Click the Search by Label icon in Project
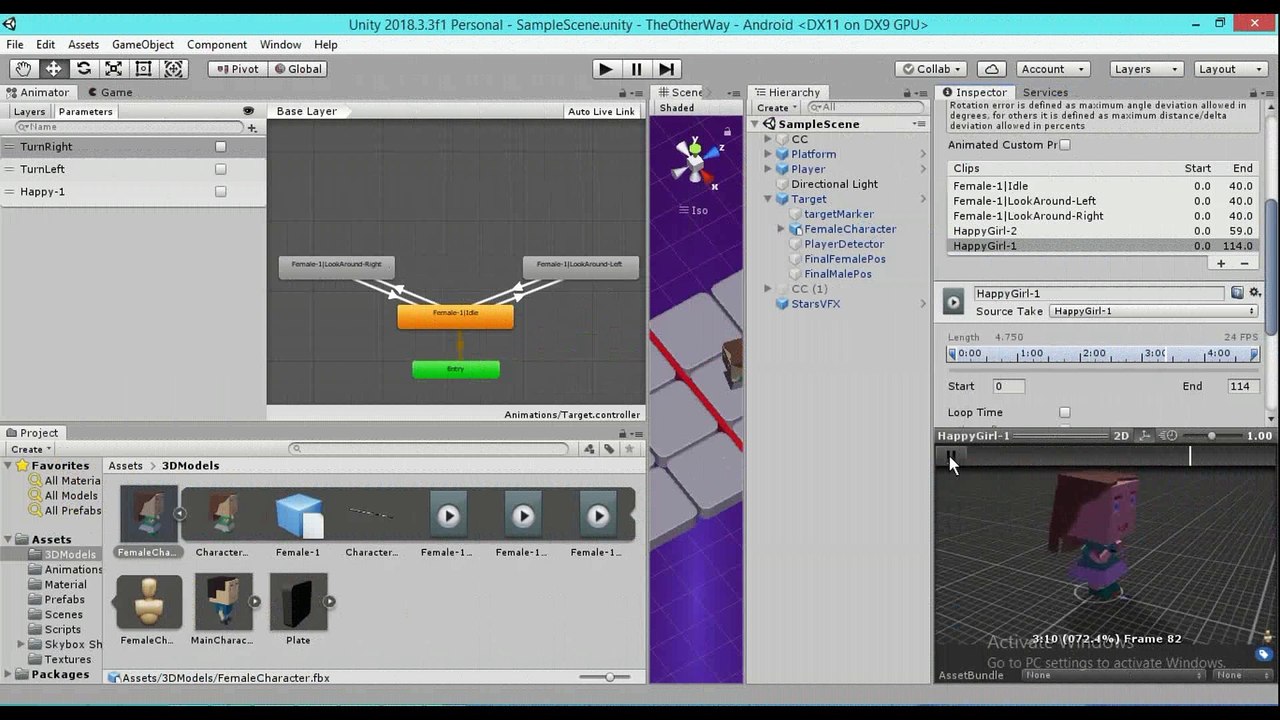 609,449
